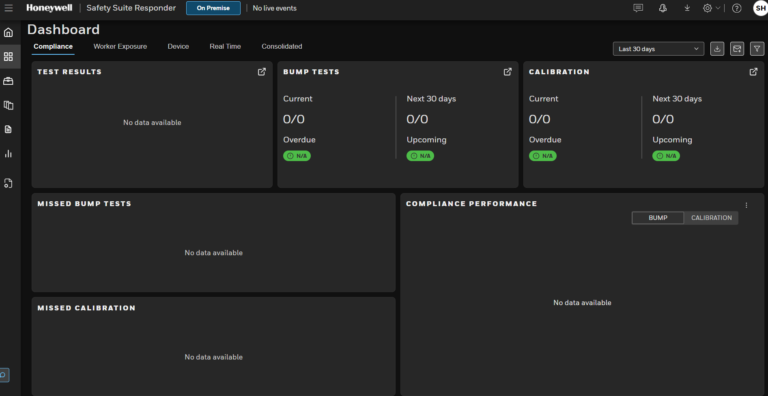Open the bar chart analytics icon in sidebar
Image resolution: width=768 pixels, height=396 pixels.
[8, 154]
